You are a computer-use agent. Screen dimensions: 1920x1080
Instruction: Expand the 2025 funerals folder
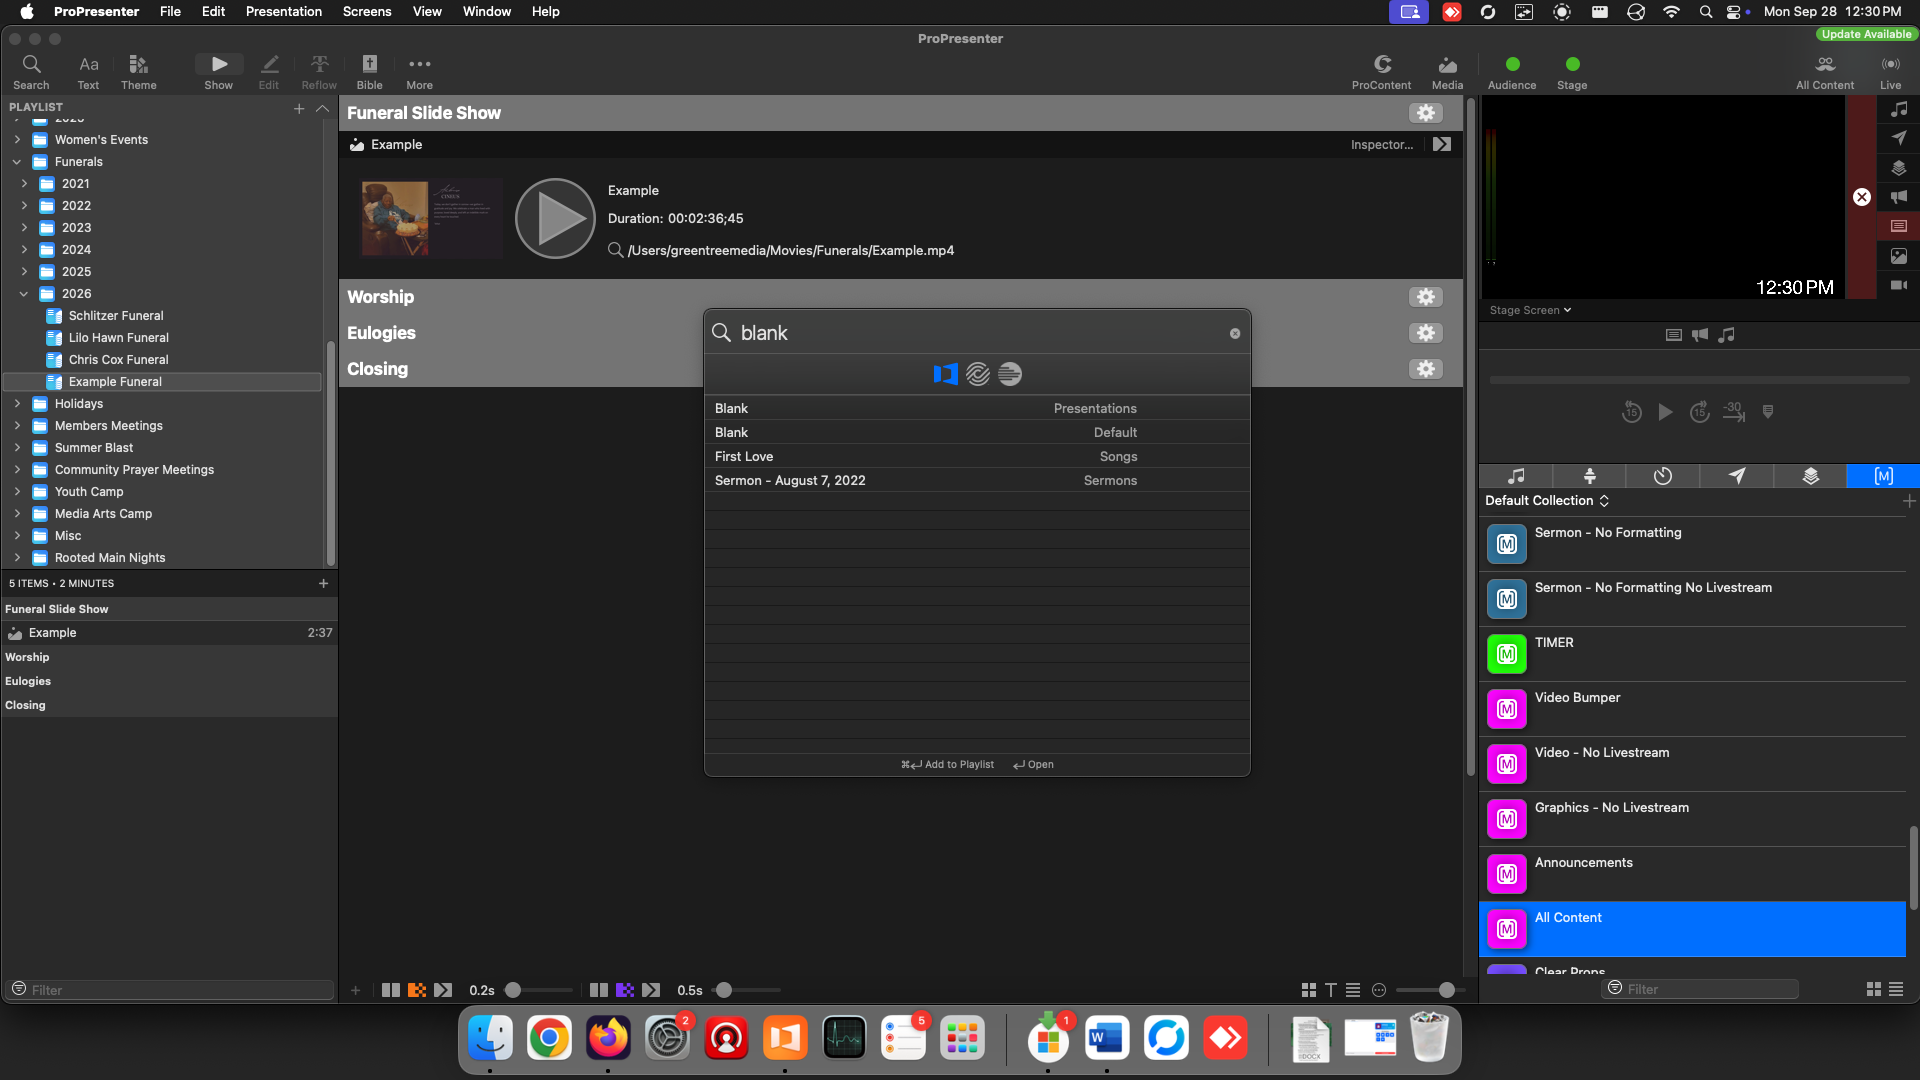pyautogui.click(x=24, y=272)
